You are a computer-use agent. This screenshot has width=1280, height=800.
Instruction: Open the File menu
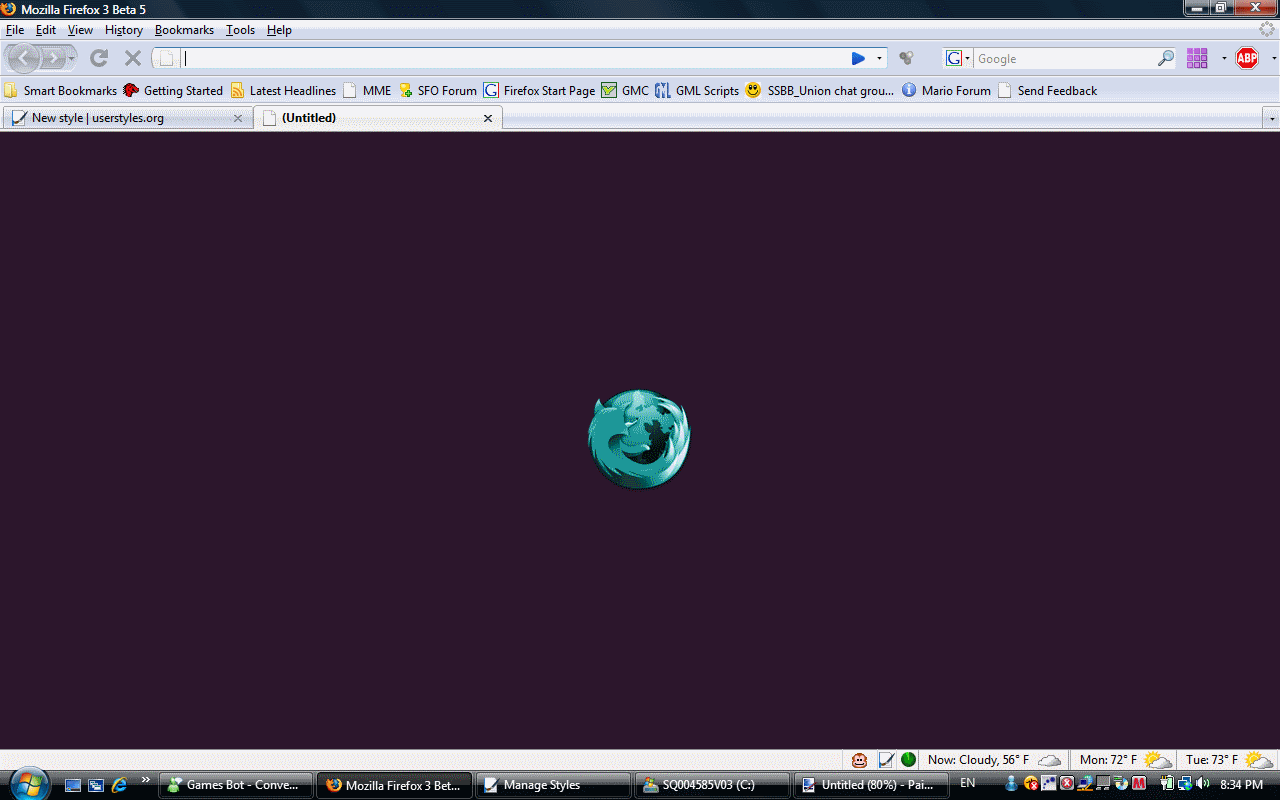coord(15,30)
